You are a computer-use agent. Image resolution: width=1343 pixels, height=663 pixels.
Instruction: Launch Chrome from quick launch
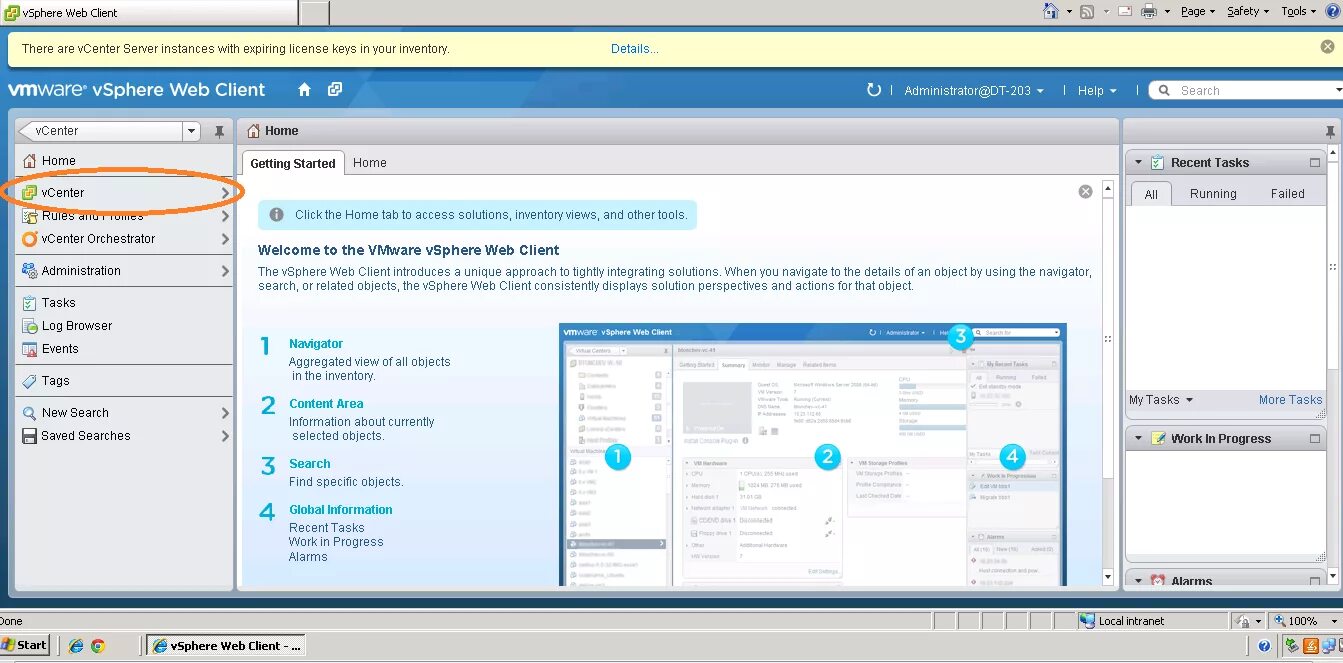(98, 646)
